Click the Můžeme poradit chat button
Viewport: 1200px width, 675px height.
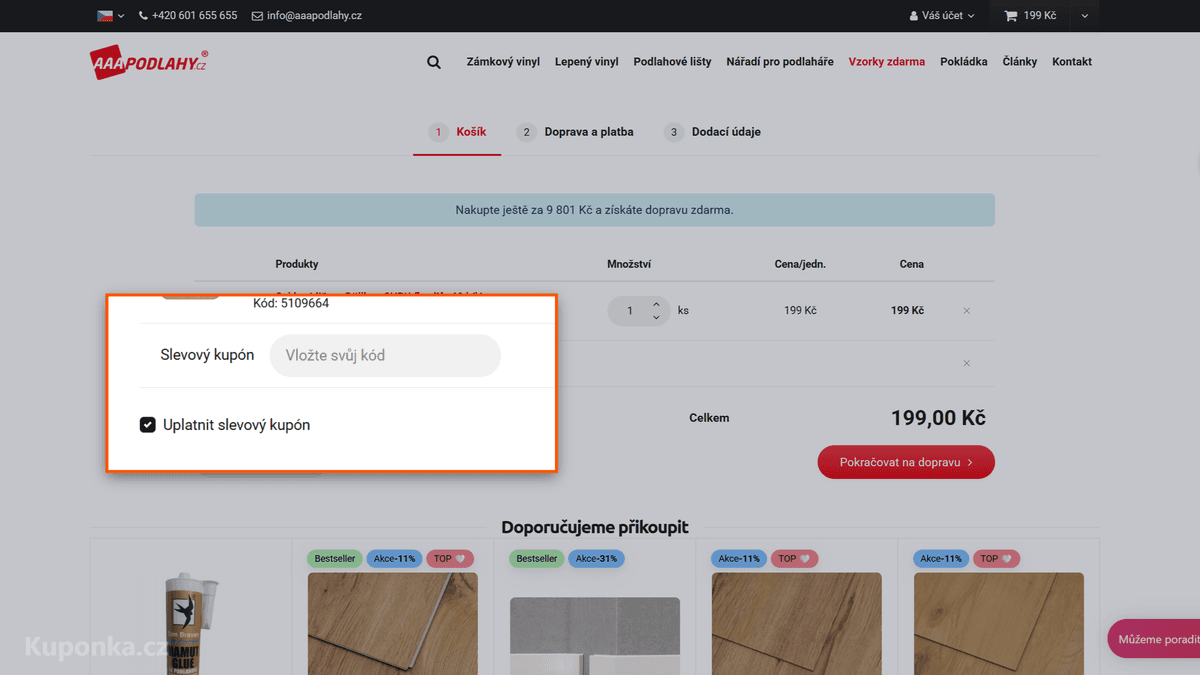tap(1154, 639)
